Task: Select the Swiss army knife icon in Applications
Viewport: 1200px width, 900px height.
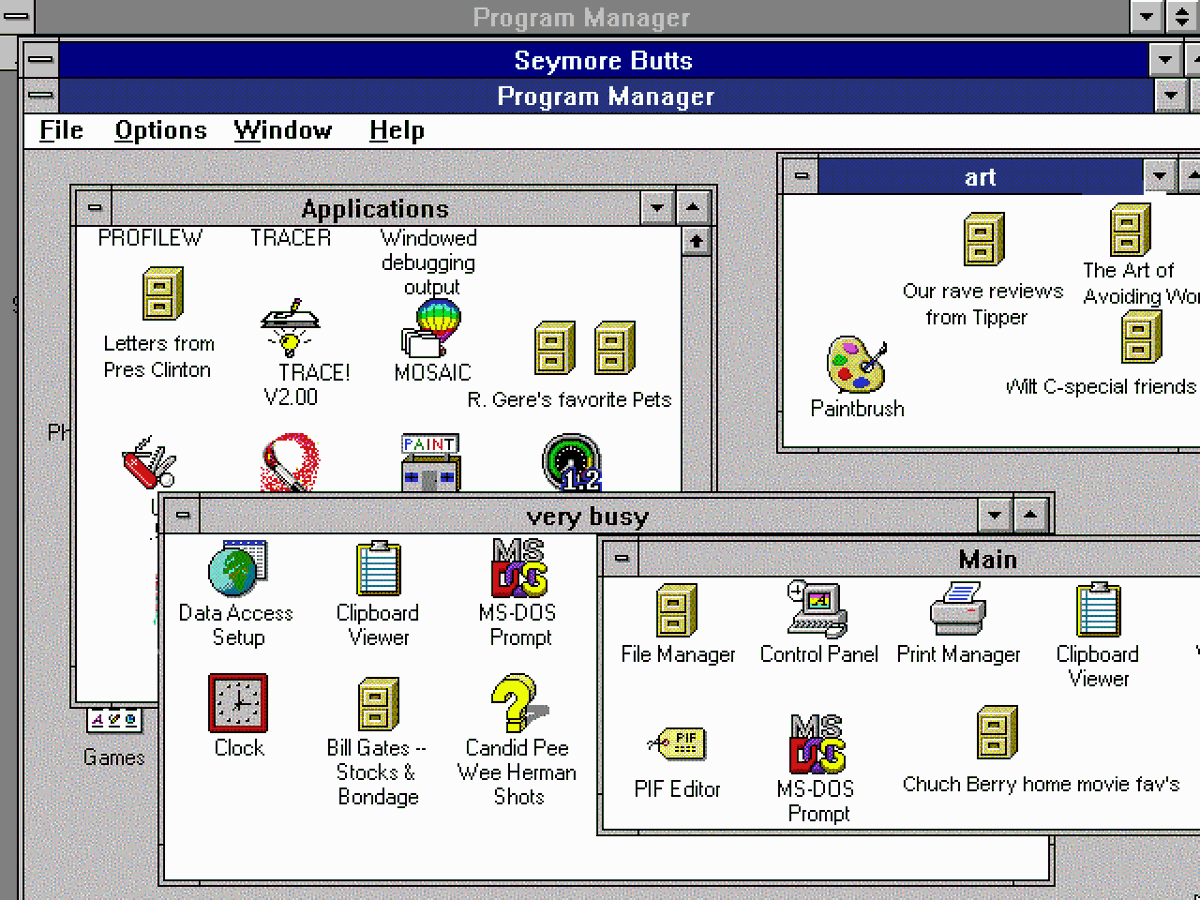Action: [x=149, y=462]
